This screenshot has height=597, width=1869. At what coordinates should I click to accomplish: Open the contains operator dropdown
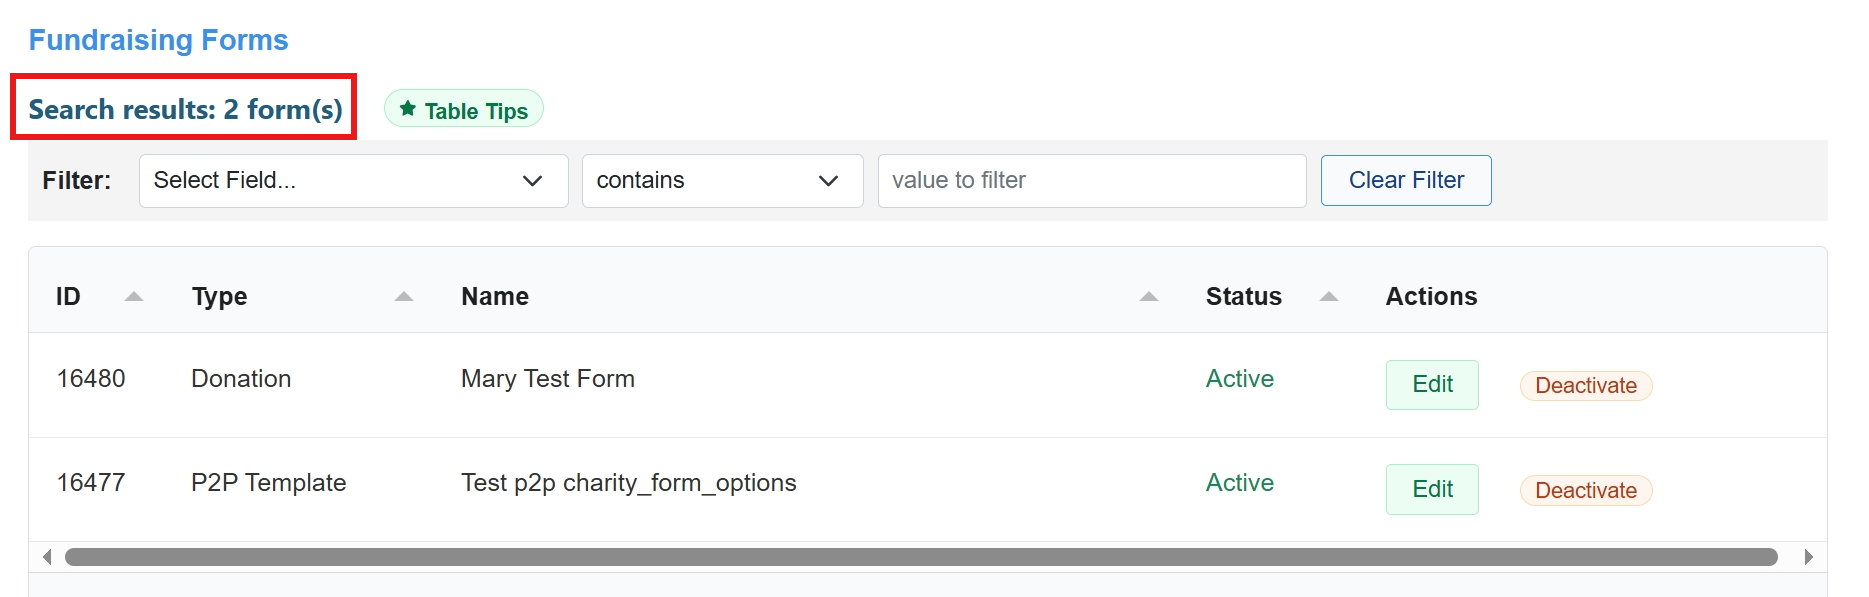coord(722,181)
